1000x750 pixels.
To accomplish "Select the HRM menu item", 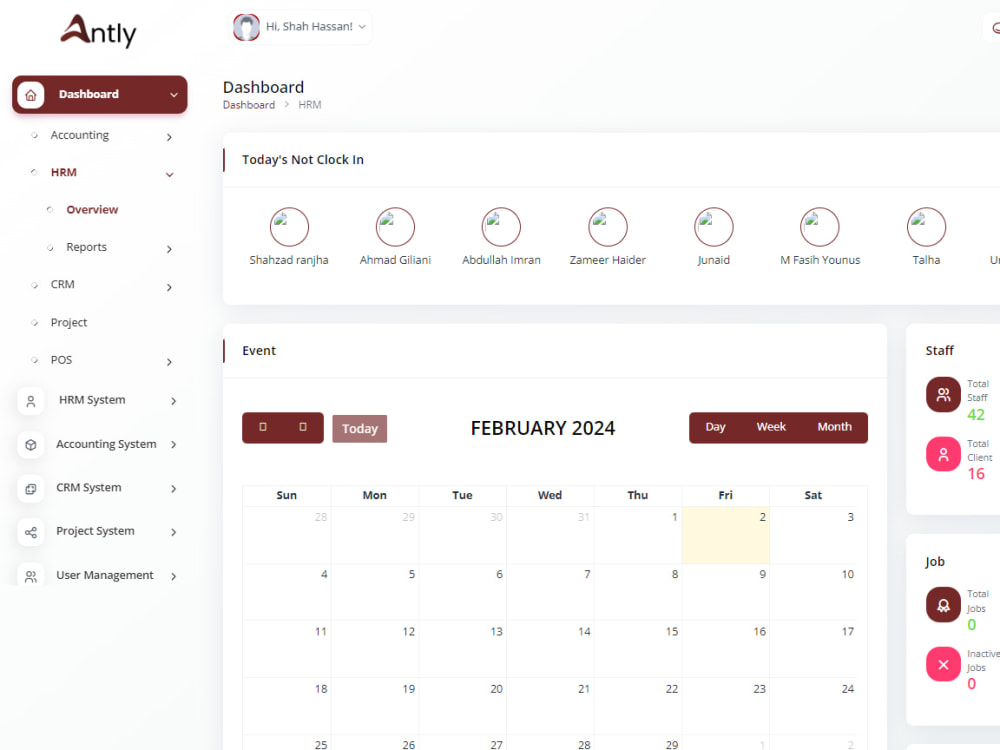I will coord(64,172).
